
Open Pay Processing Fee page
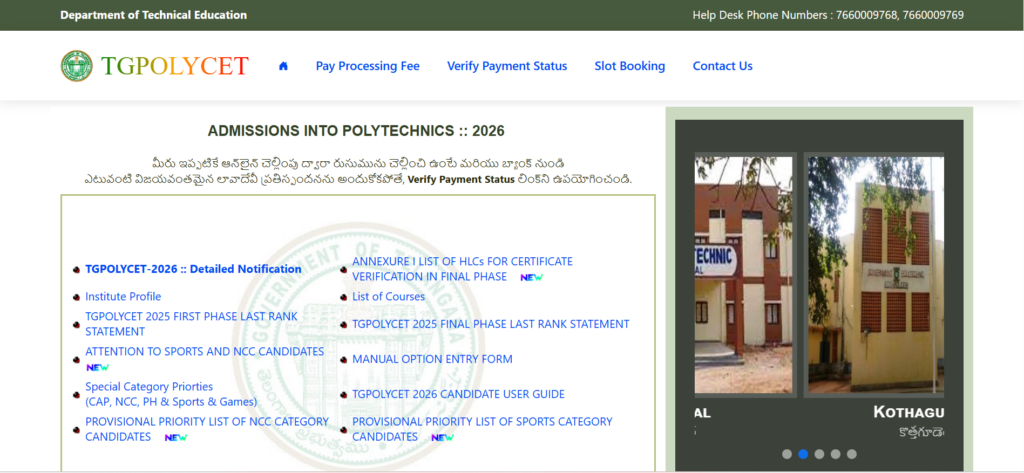coord(368,66)
